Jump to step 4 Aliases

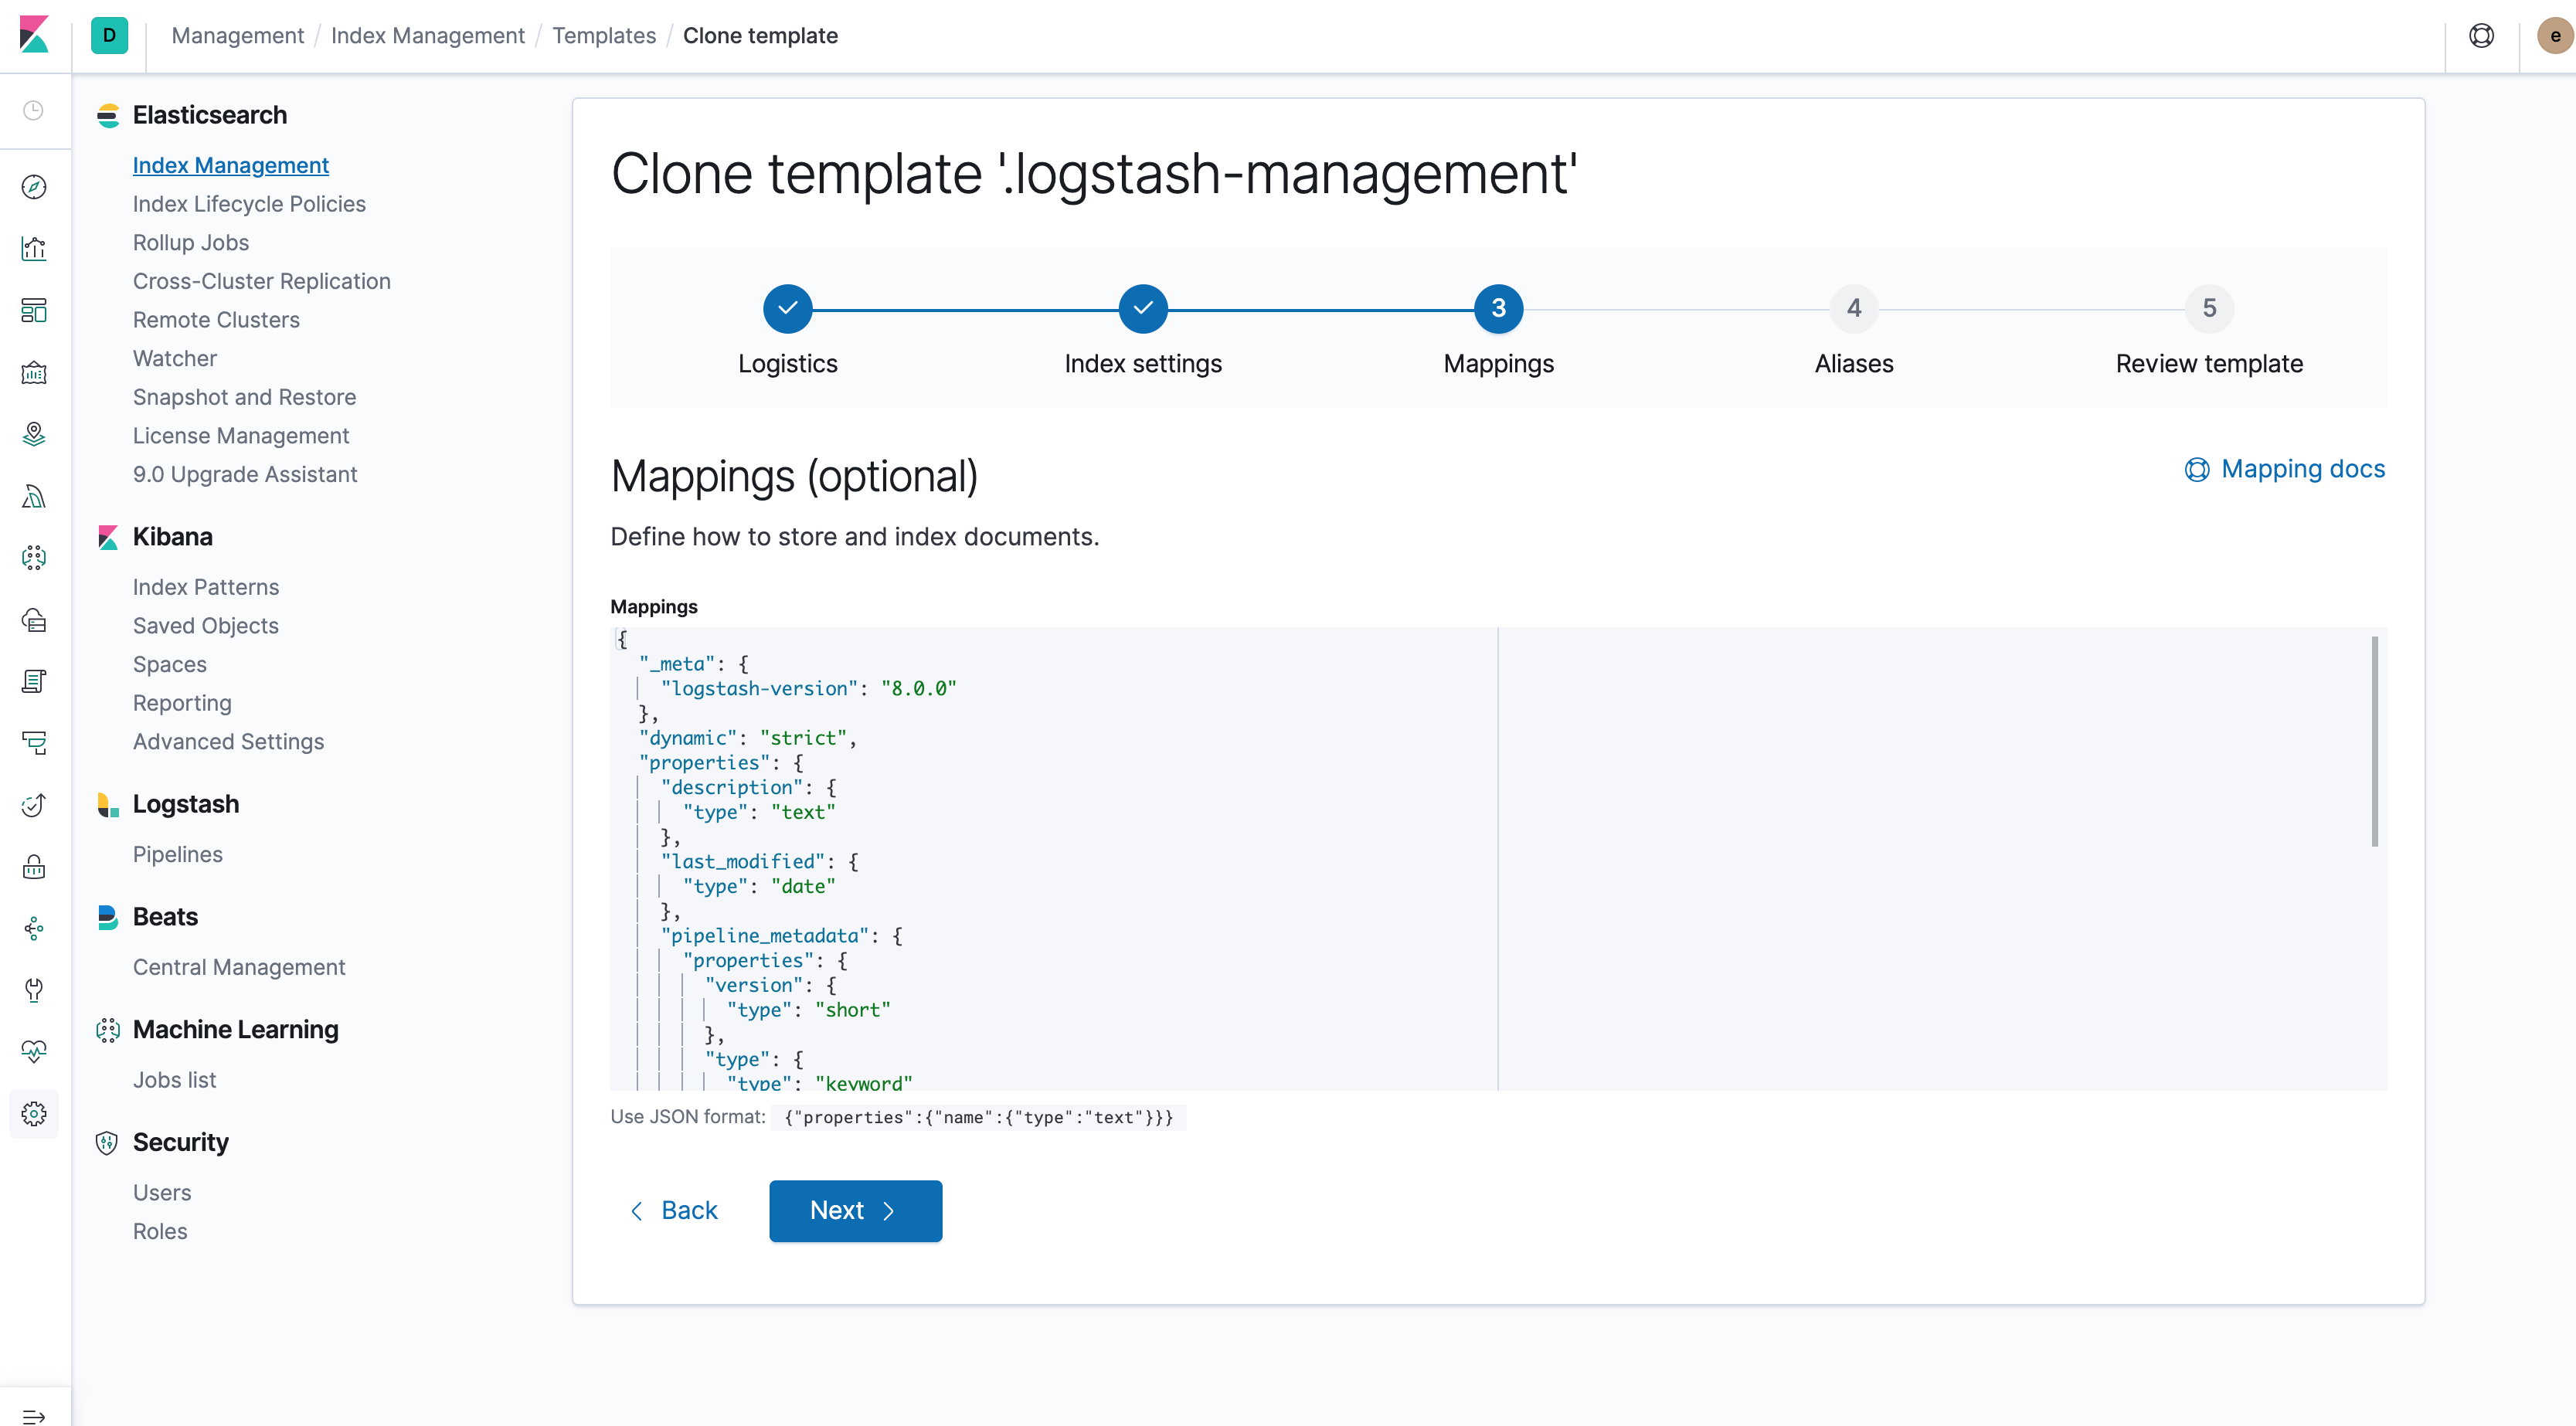1853,309
